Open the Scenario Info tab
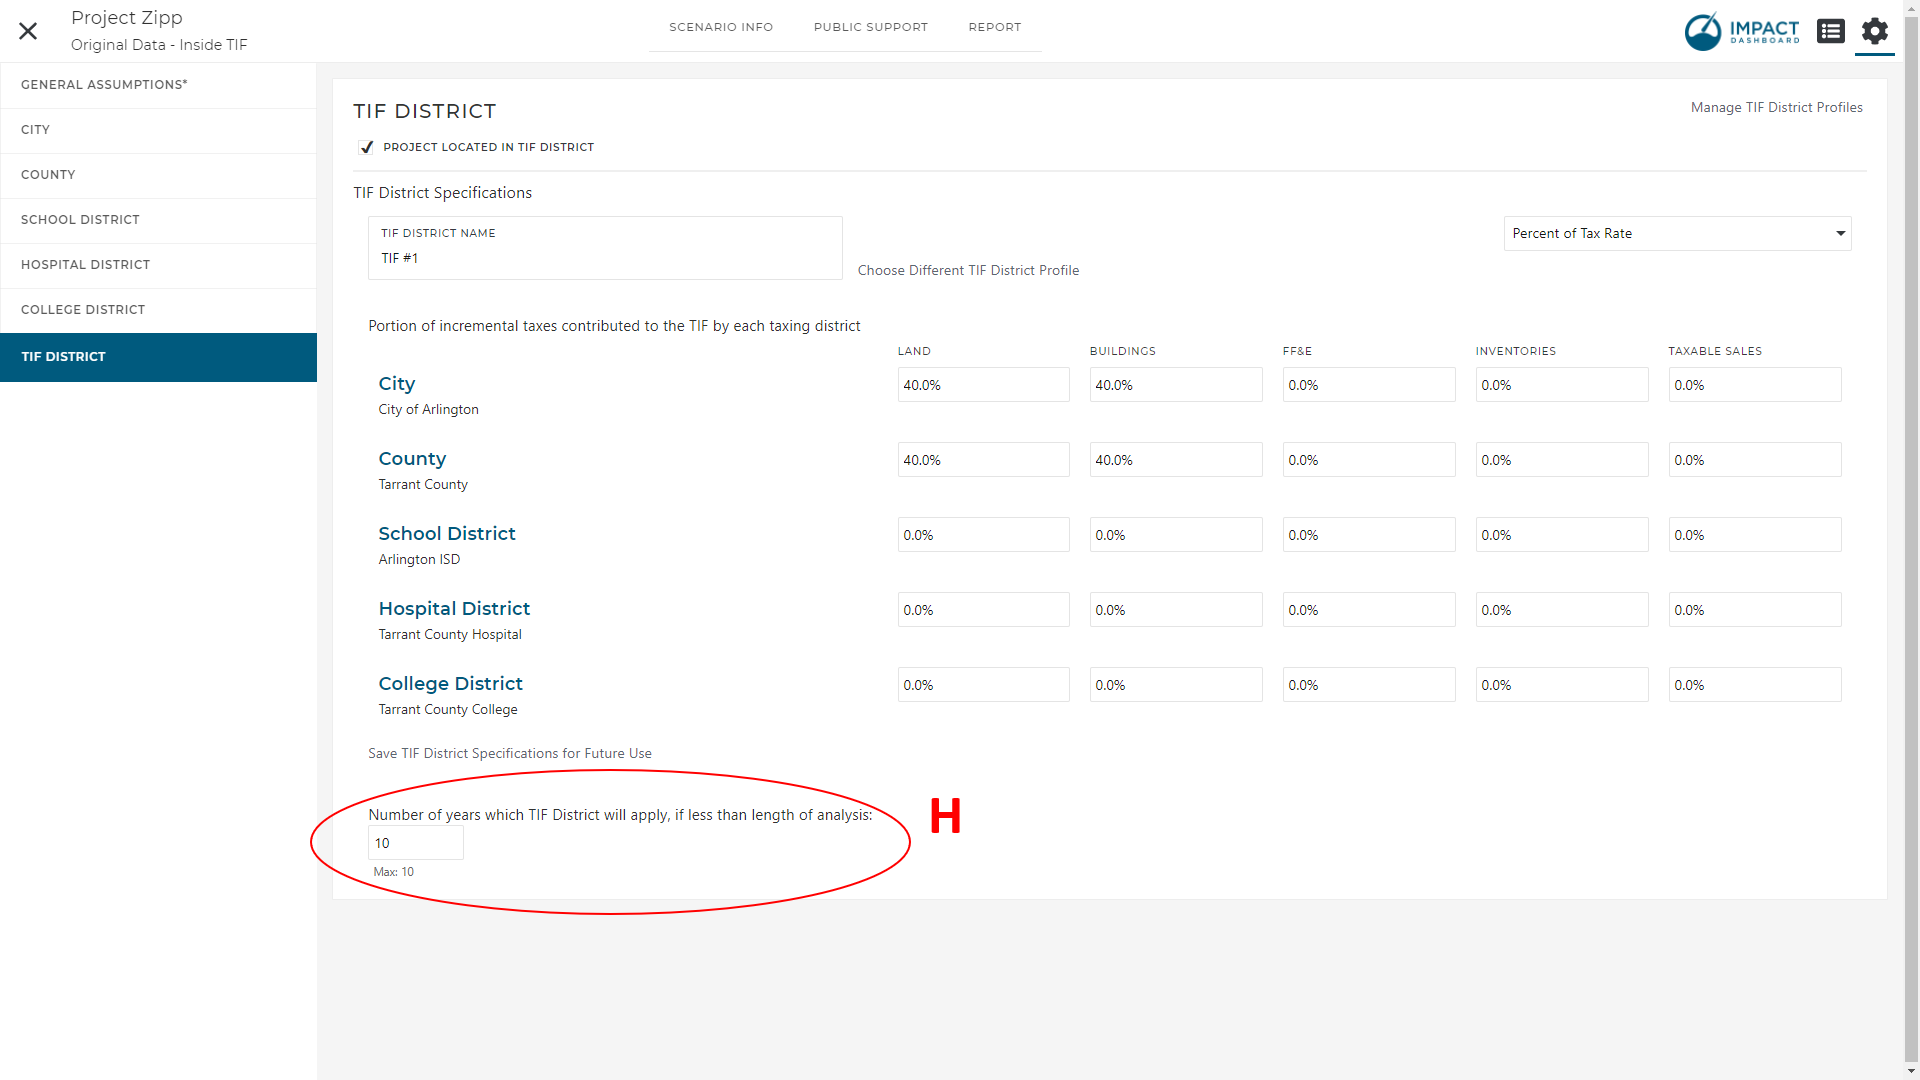The height and width of the screenshot is (1080, 1920). click(x=720, y=27)
